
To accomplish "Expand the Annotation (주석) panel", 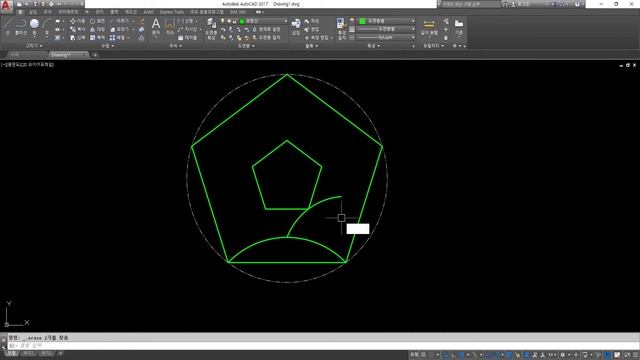I will click(x=176, y=46).
